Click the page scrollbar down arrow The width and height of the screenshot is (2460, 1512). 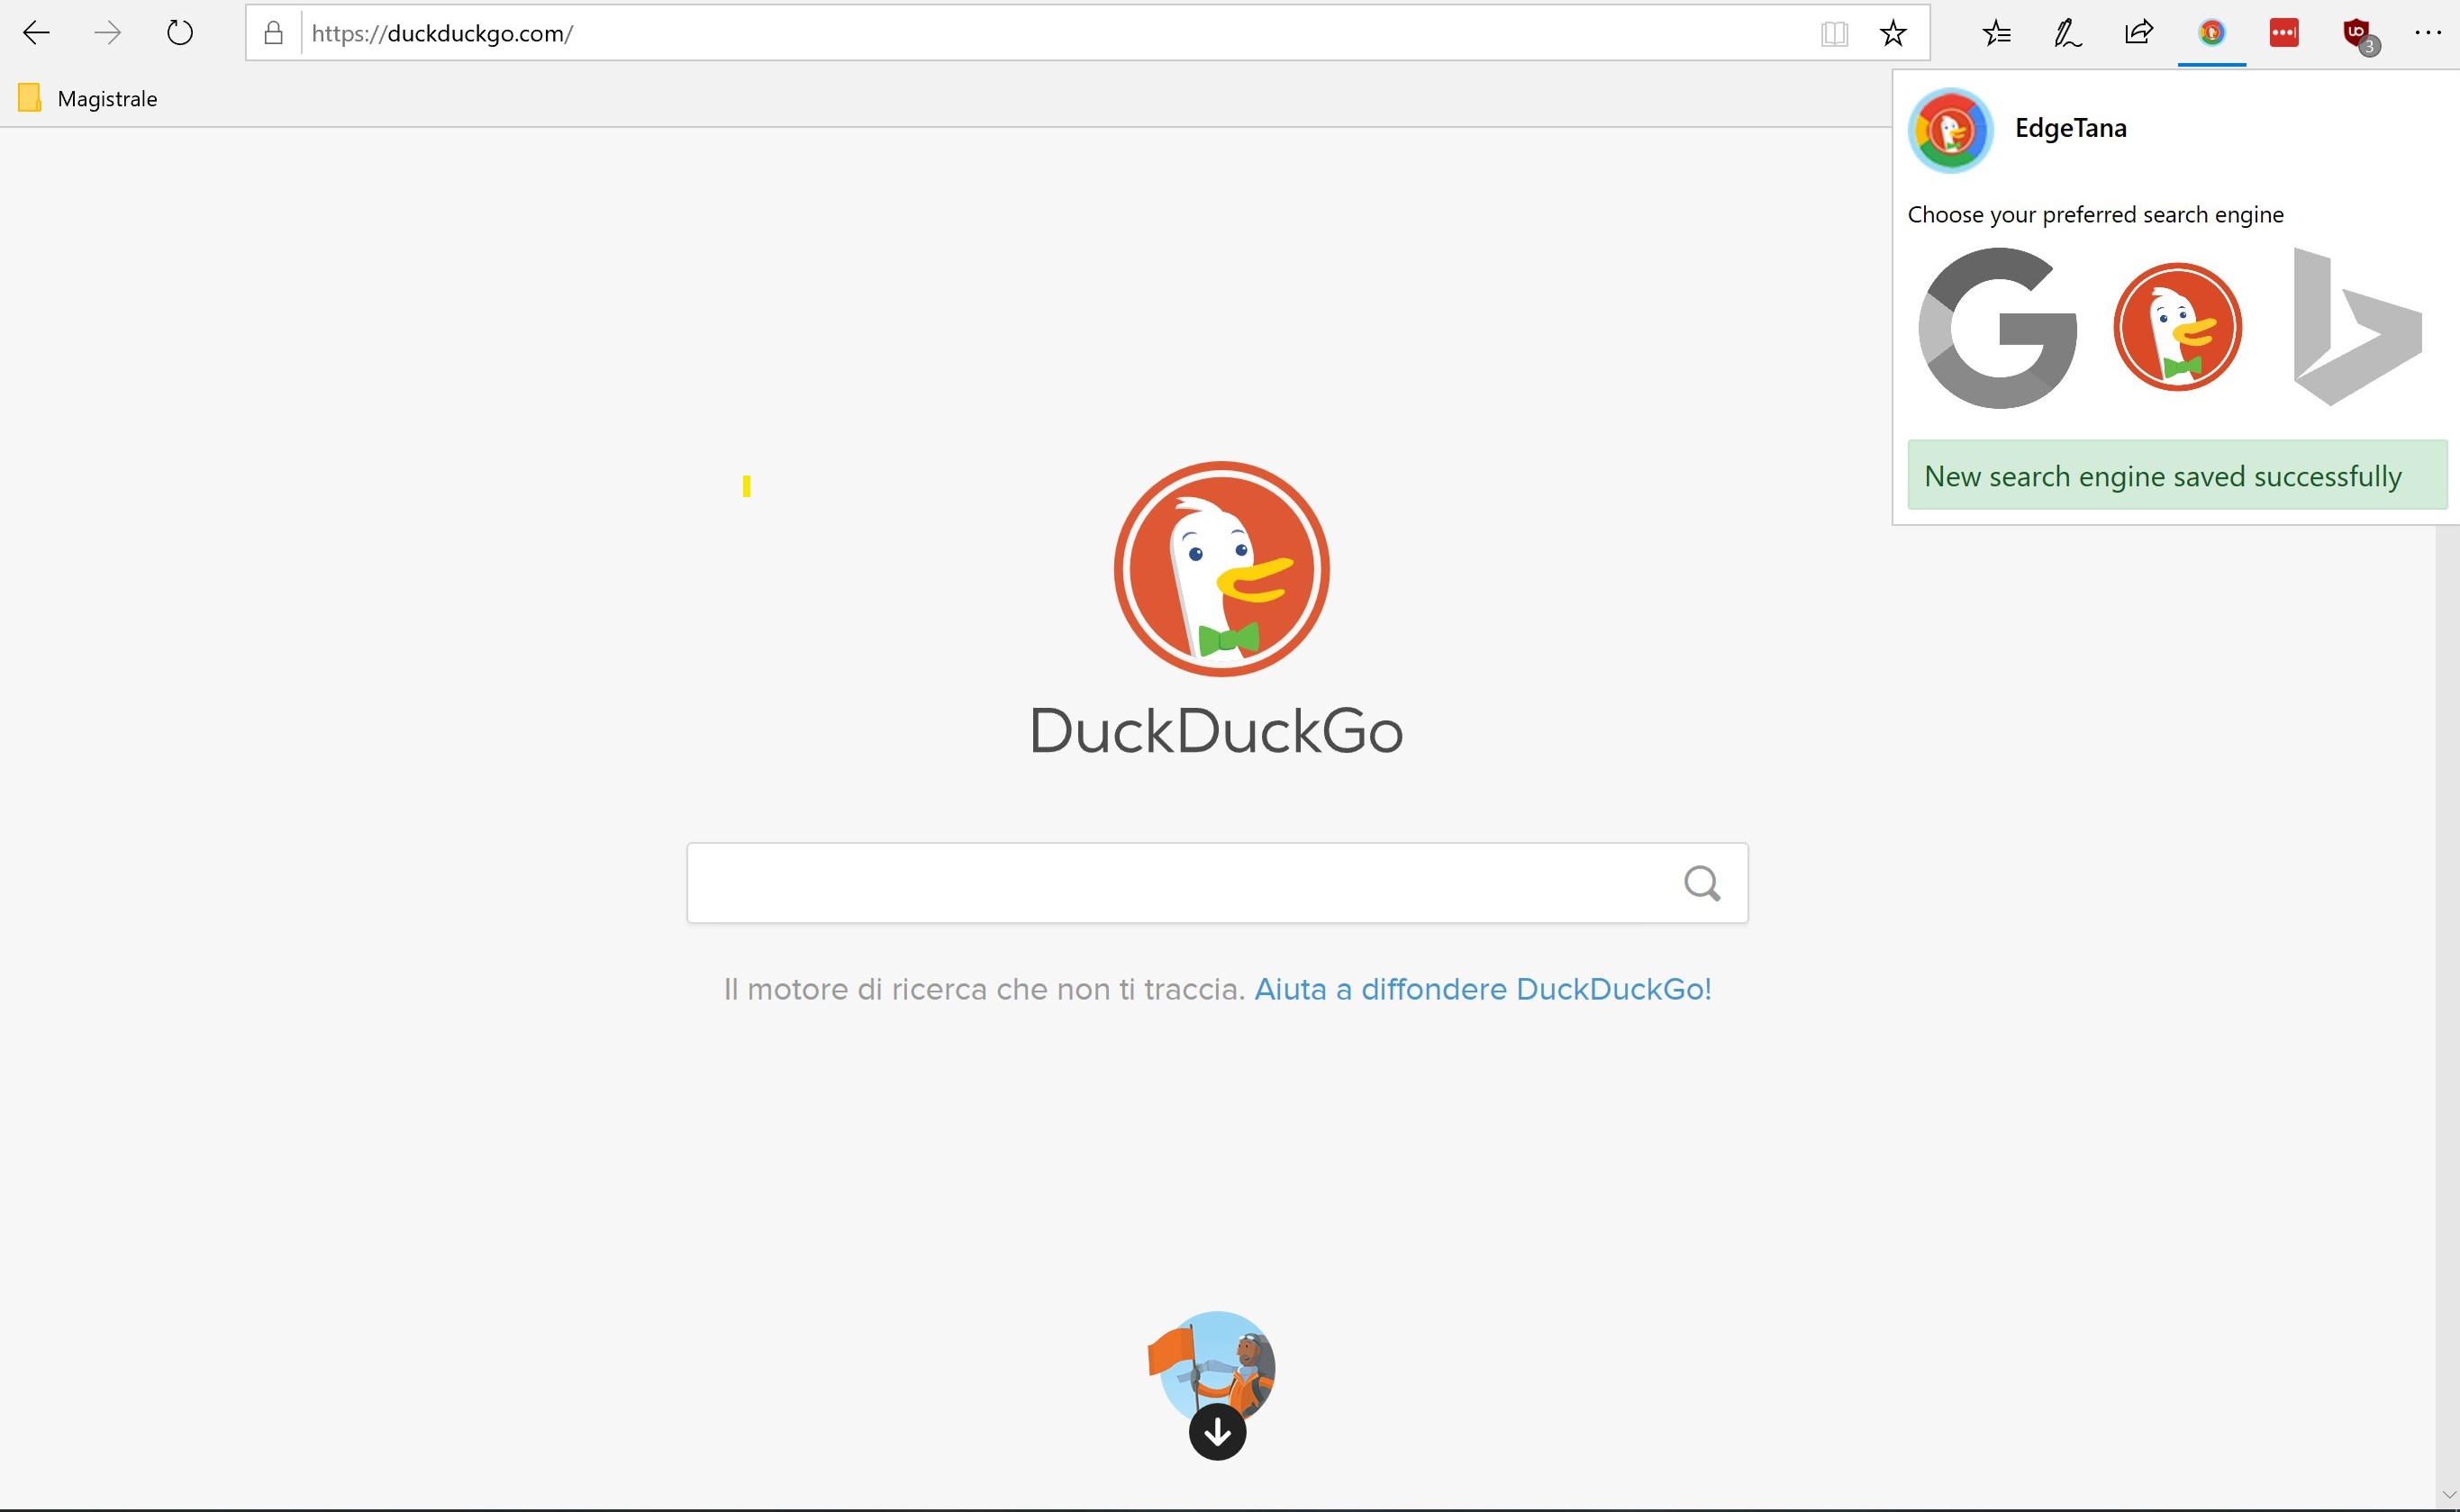click(2447, 1496)
